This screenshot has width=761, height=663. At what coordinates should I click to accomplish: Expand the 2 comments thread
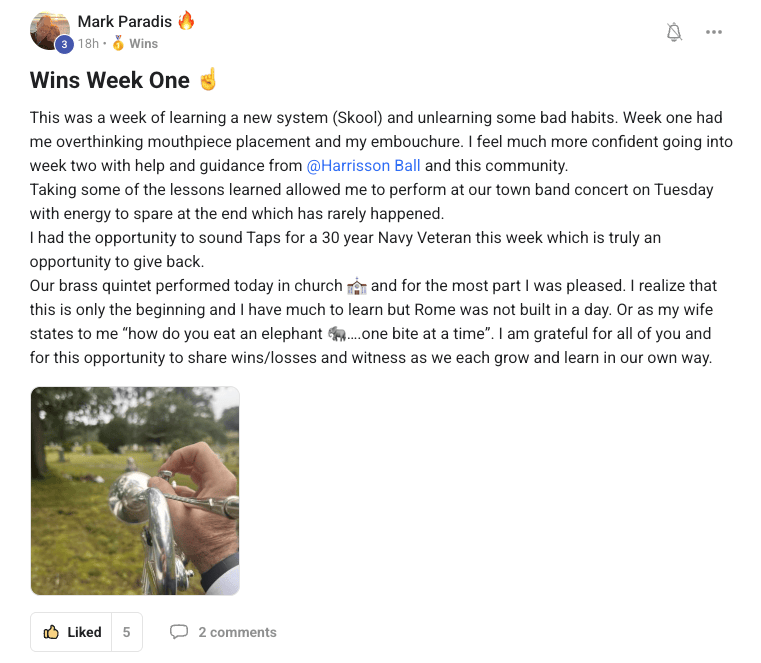[x=237, y=632]
